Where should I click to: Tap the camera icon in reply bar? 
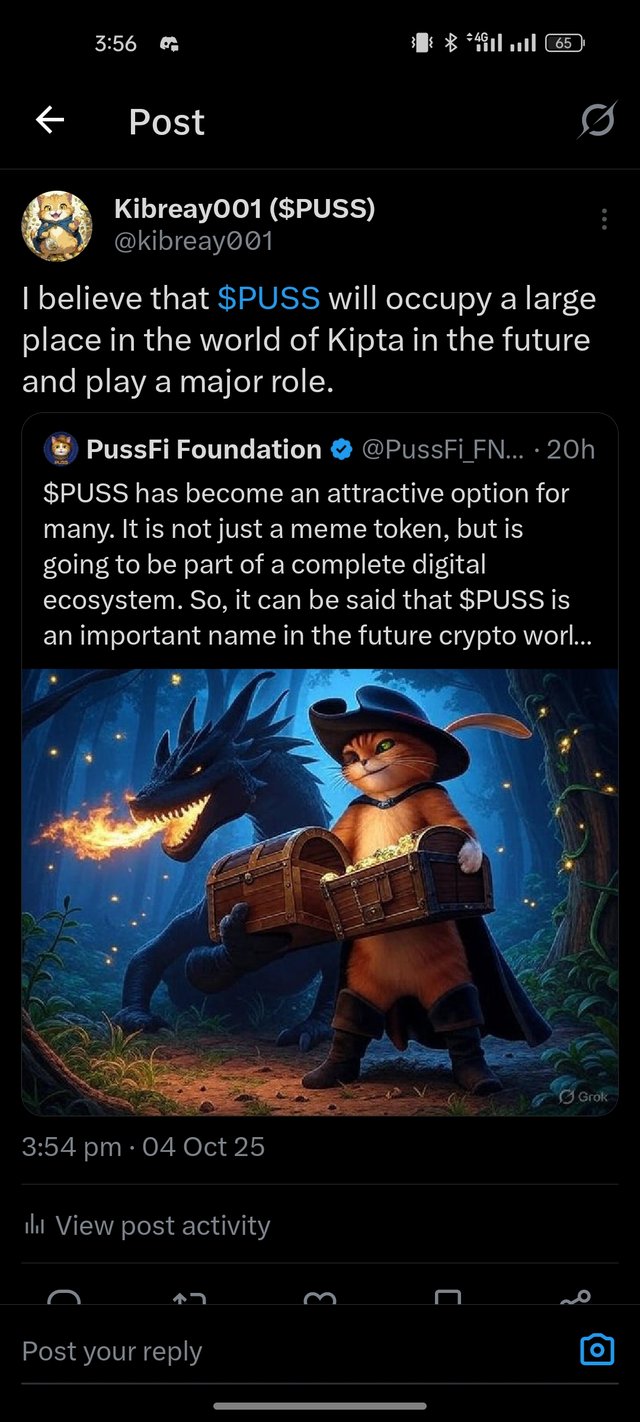tap(597, 1351)
